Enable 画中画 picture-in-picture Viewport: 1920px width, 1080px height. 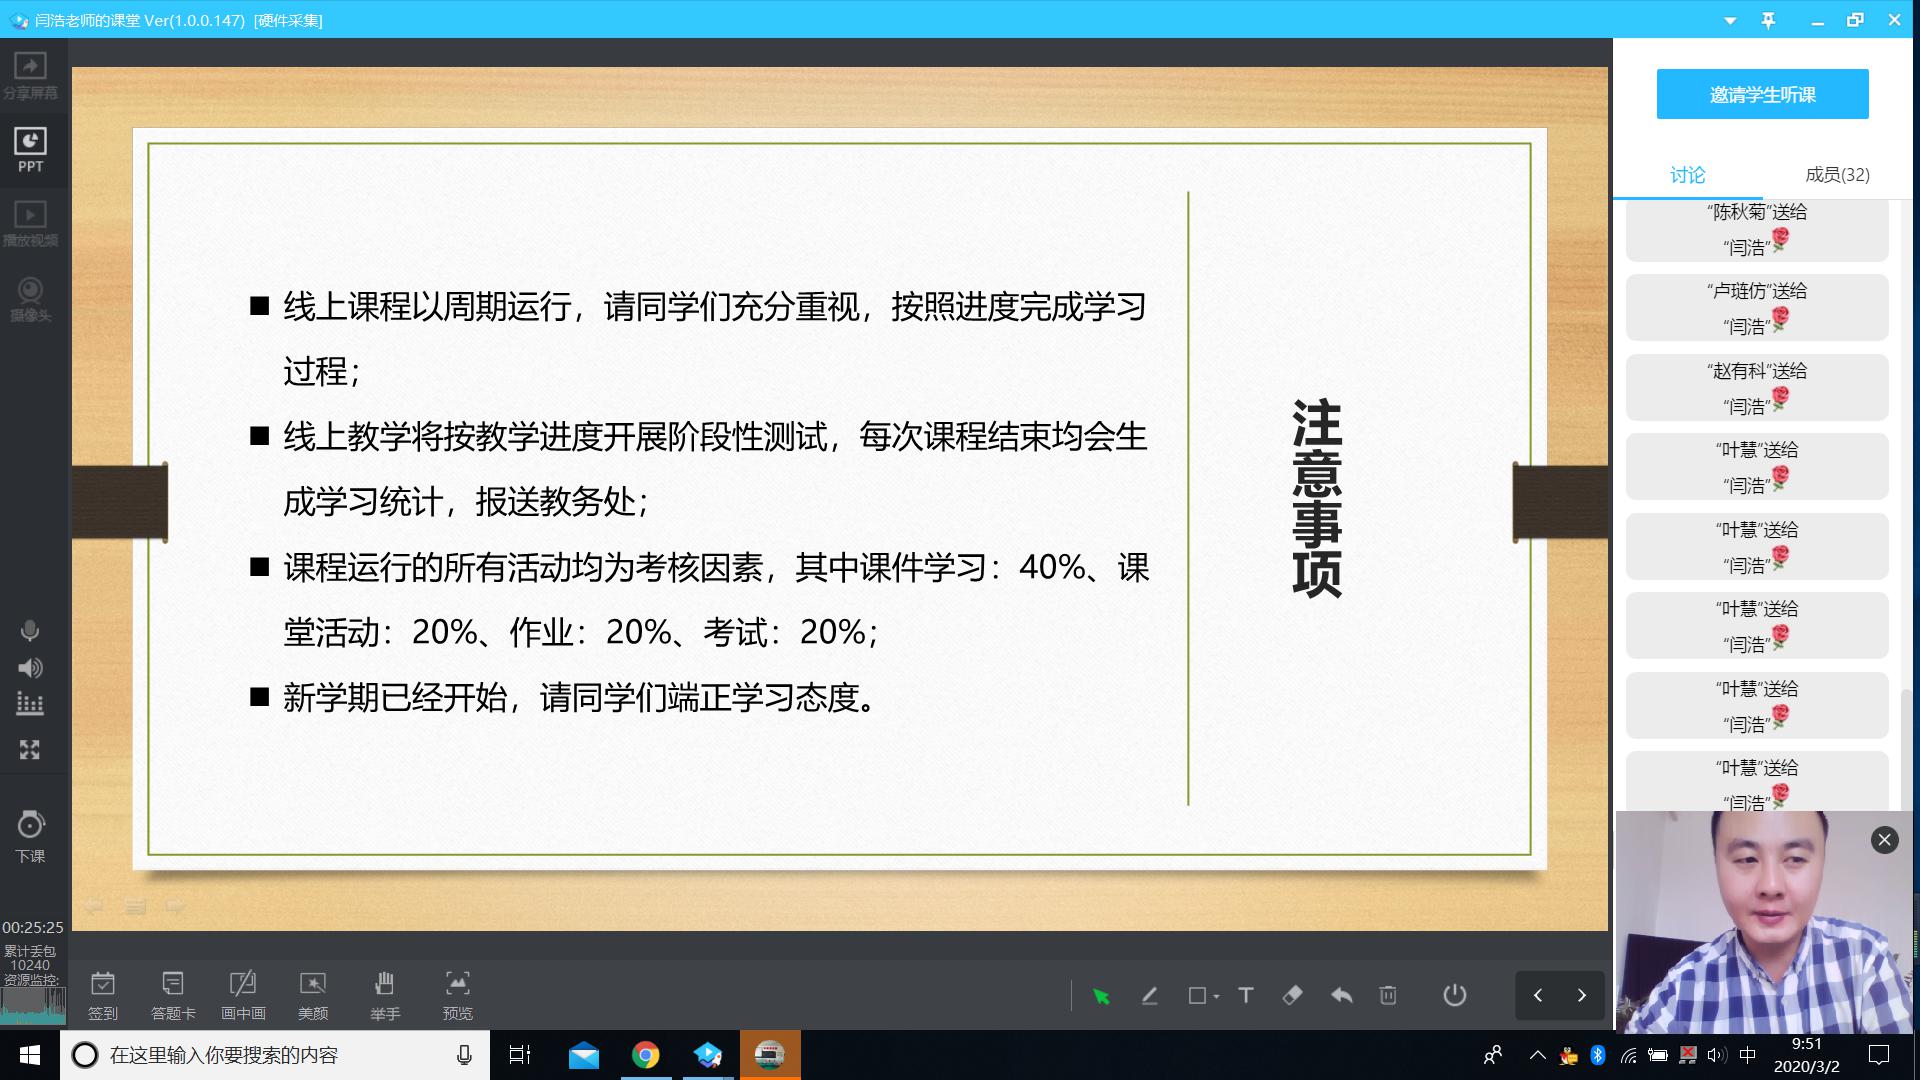point(243,996)
